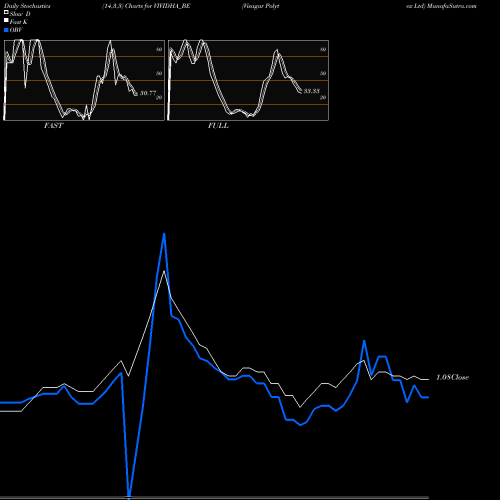
Task: Click the FAST stochastic chart panel
Action: pyautogui.click(x=84, y=80)
